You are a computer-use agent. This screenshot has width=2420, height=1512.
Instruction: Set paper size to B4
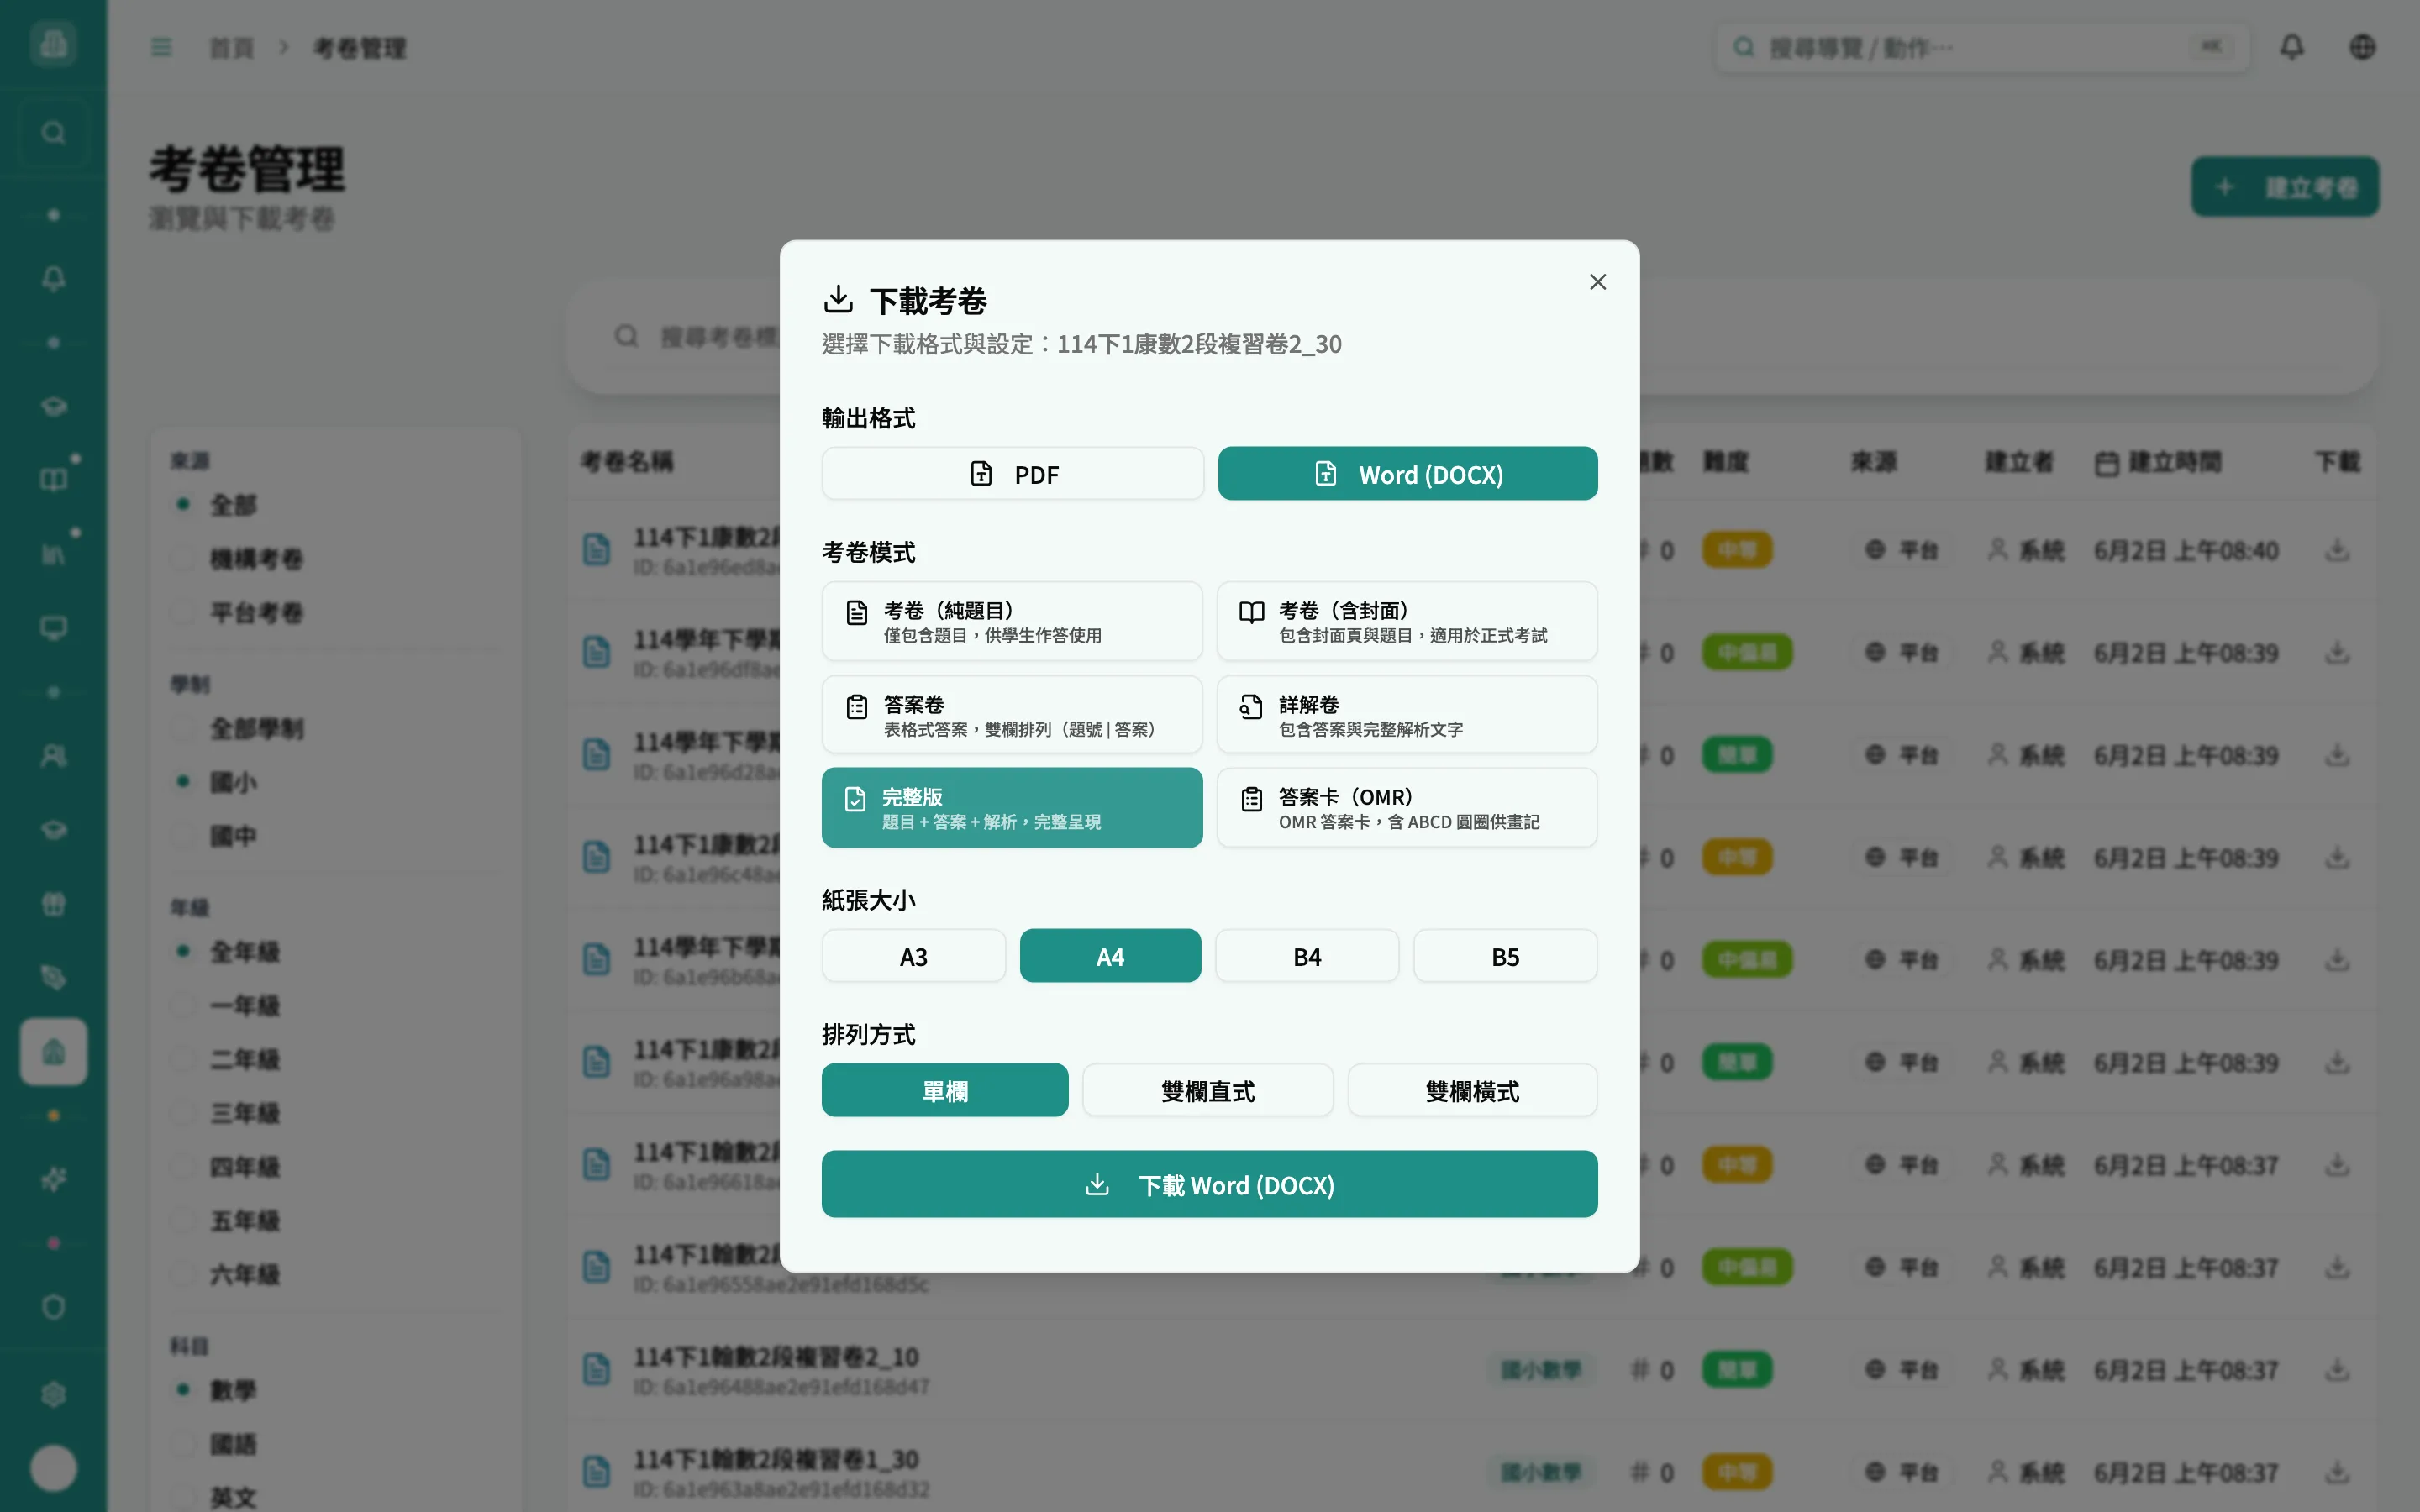(1307, 956)
